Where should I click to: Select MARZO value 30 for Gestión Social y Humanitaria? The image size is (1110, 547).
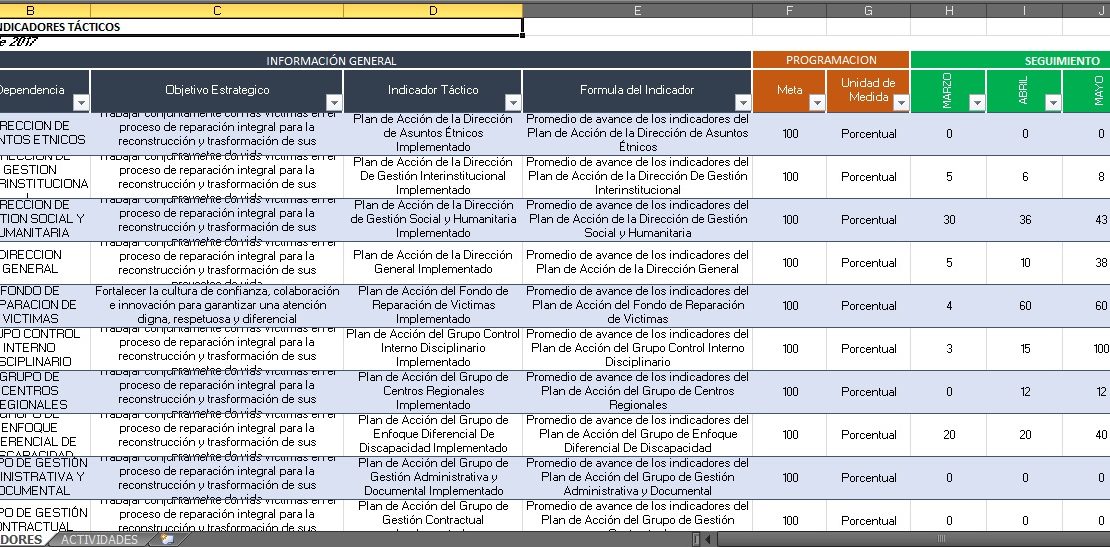click(949, 219)
